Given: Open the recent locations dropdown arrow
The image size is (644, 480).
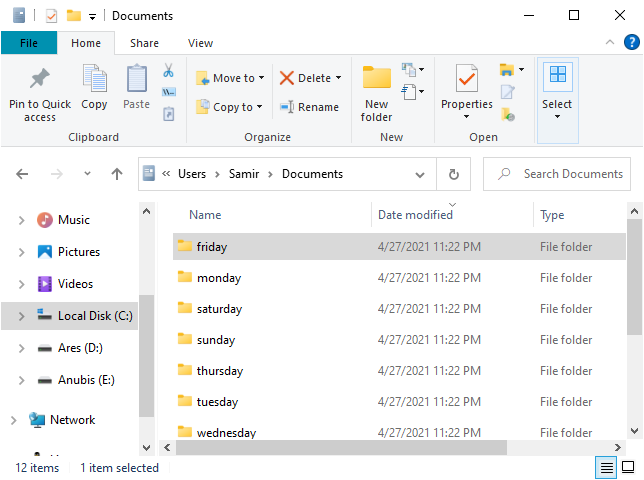Looking at the screenshot, I should pyautogui.click(x=87, y=174).
